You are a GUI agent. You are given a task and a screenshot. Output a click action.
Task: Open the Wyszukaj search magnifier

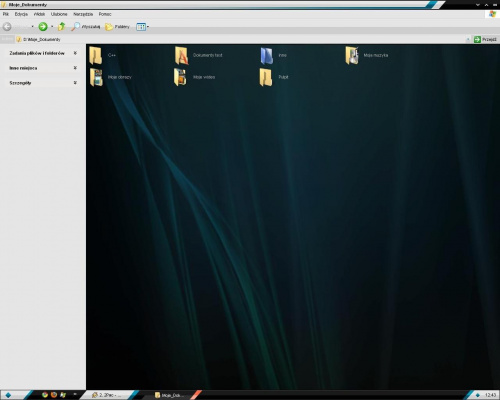click(76, 27)
